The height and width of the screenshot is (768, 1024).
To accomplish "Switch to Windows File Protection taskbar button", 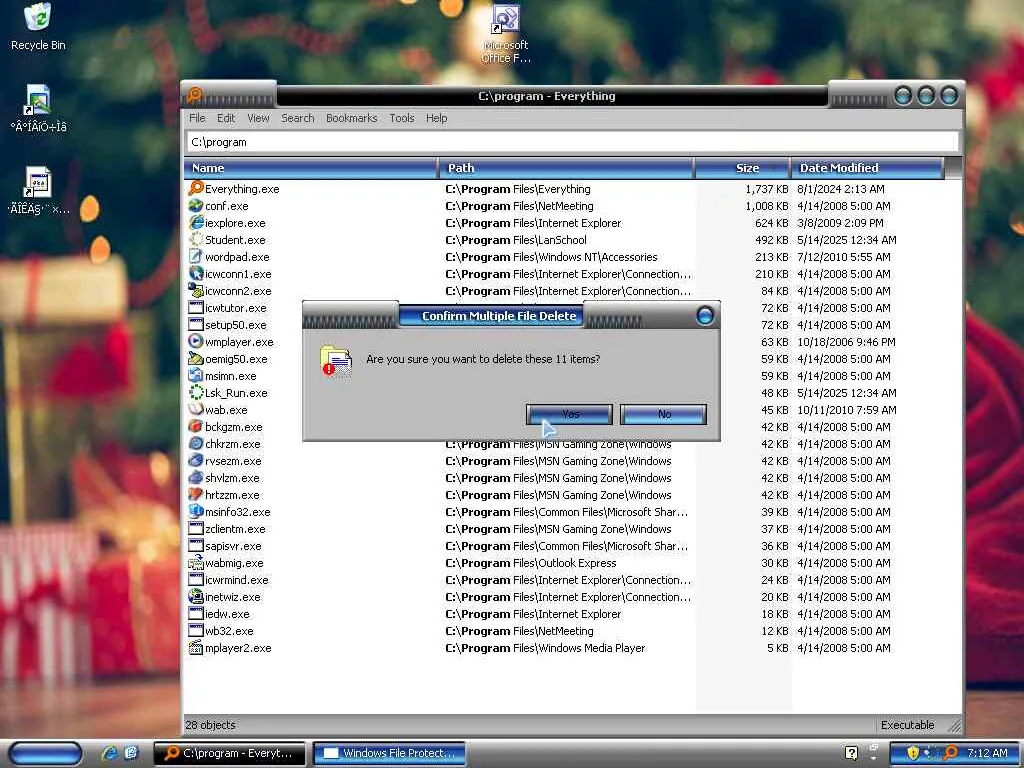I will click(389, 753).
